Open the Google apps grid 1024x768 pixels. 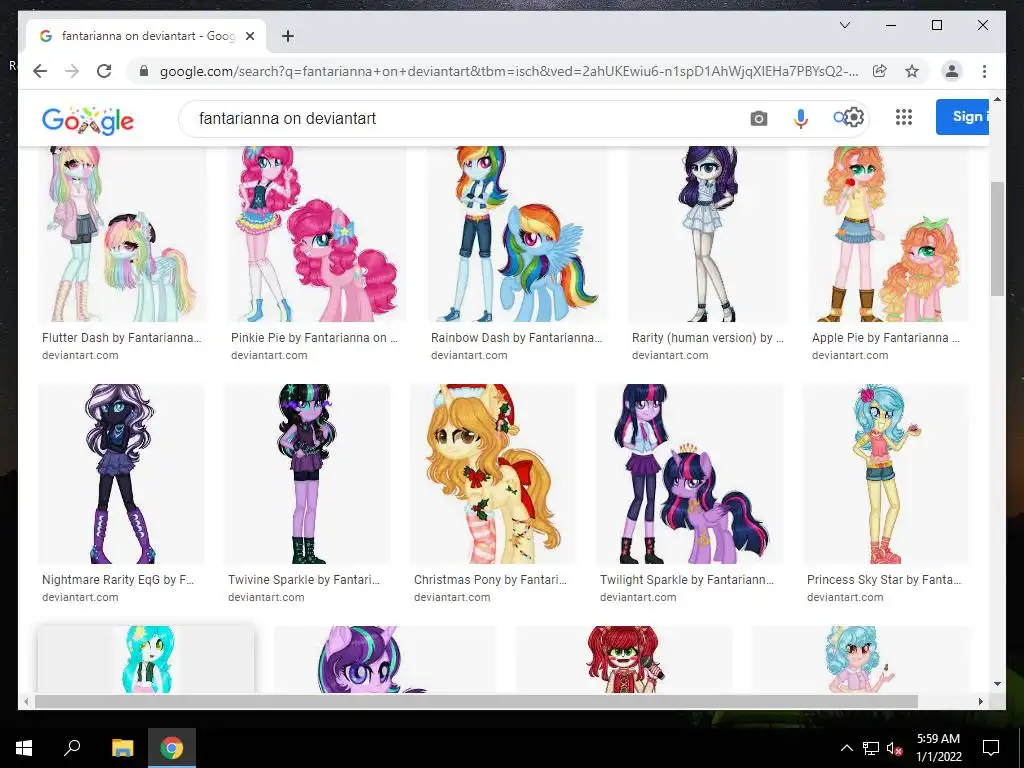(x=904, y=117)
